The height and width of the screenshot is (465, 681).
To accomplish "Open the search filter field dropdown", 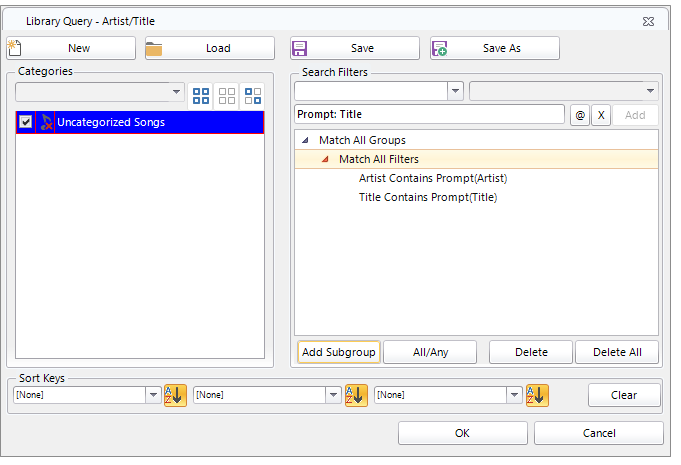I will coord(455,90).
